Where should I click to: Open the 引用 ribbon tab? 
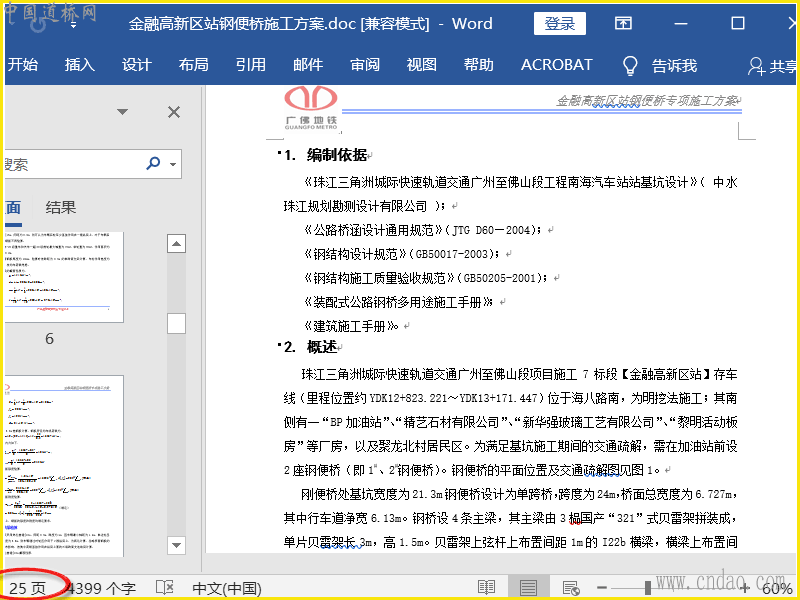pos(251,65)
